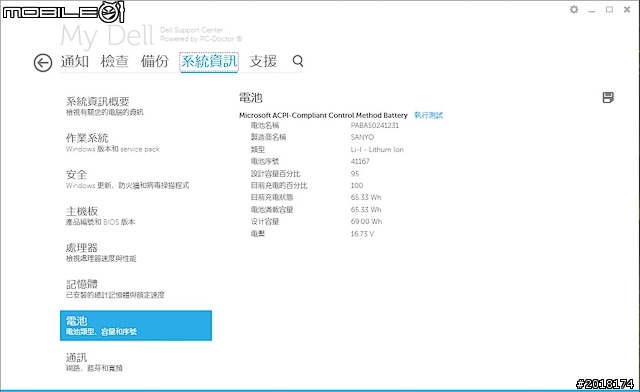Image resolution: width=640 pixels, height=392 pixels.
Task: Select the 系統資訊 tab
Action: (209, 62)
